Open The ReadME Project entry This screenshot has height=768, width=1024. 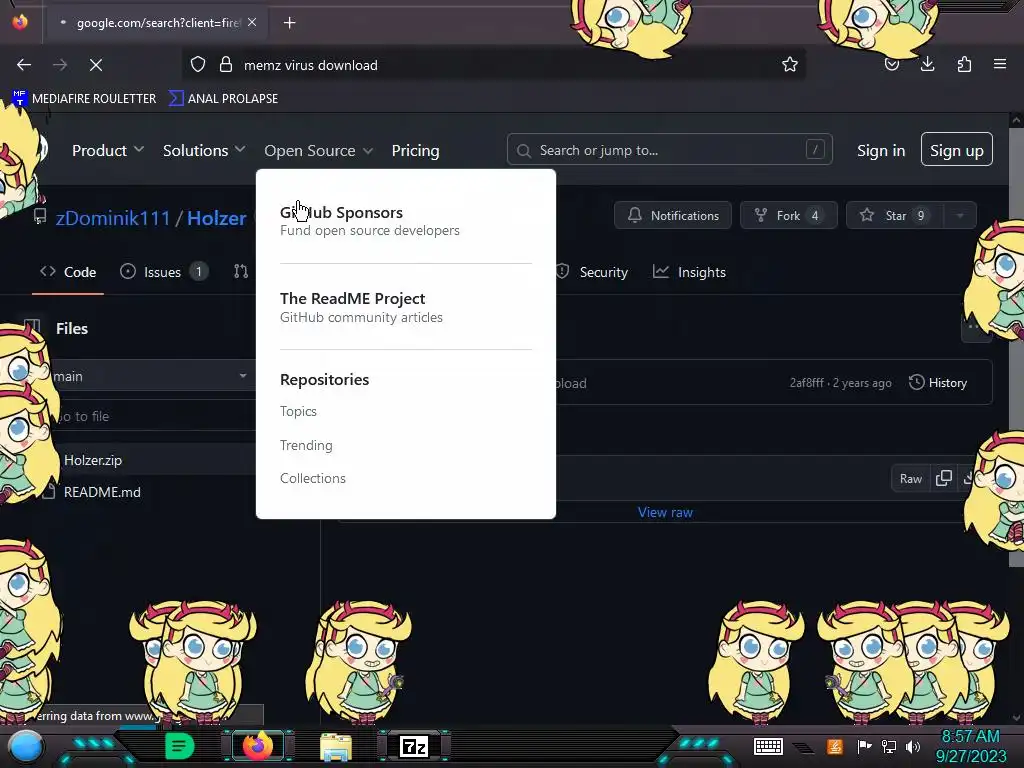pos(361,307)
